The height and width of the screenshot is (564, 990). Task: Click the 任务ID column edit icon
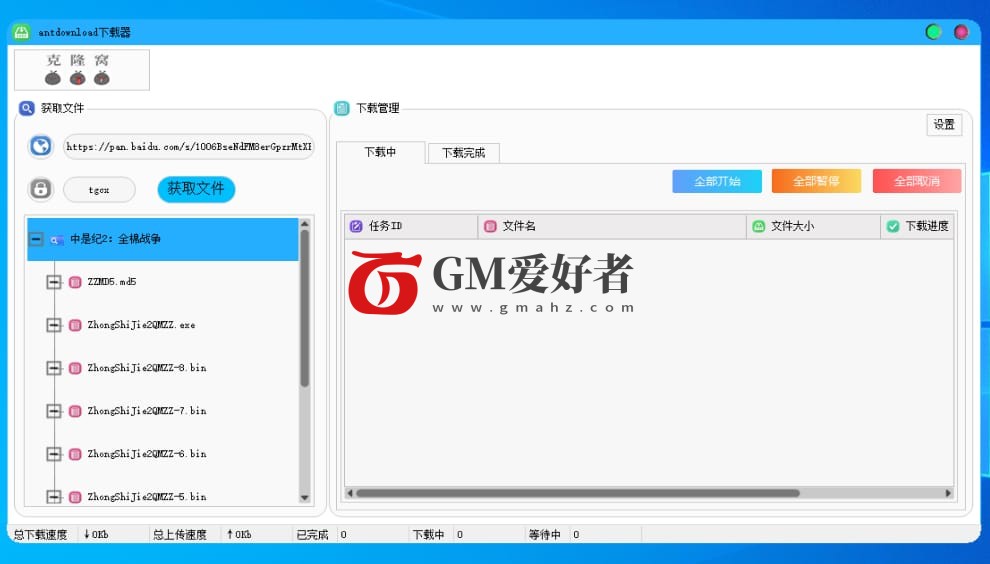(x=356, y=226)
